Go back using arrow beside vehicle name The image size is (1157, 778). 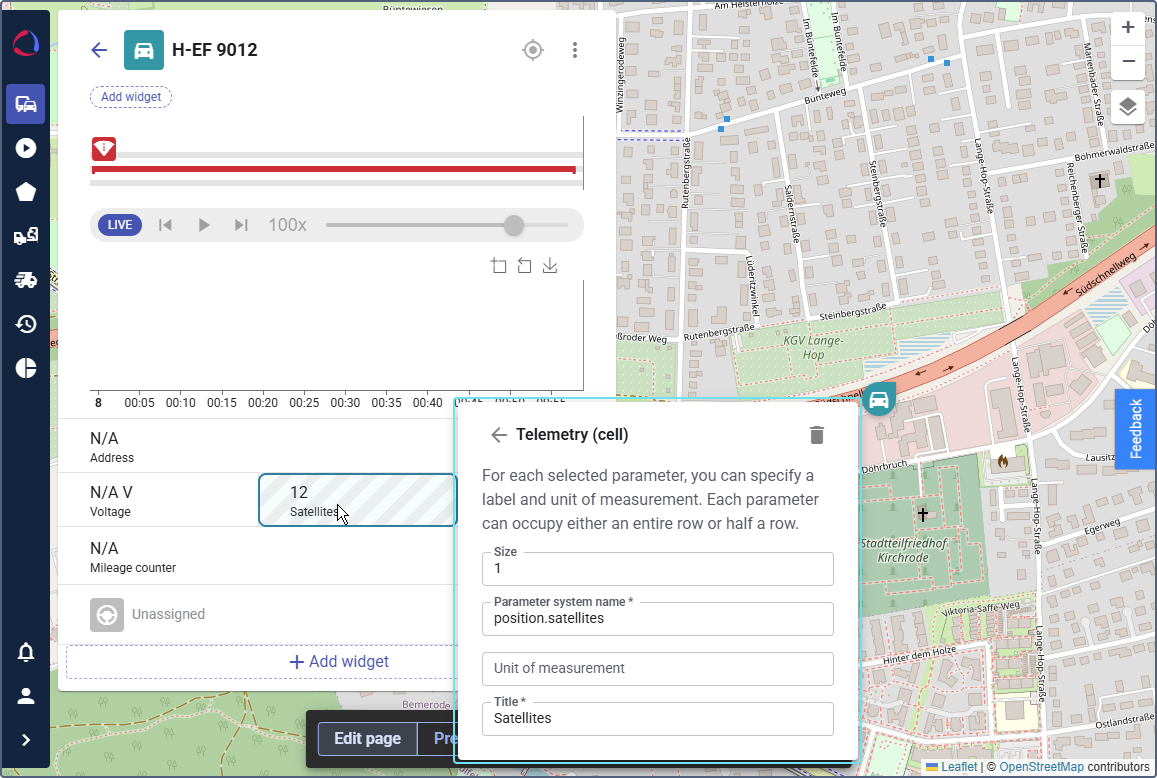[99, 50]
